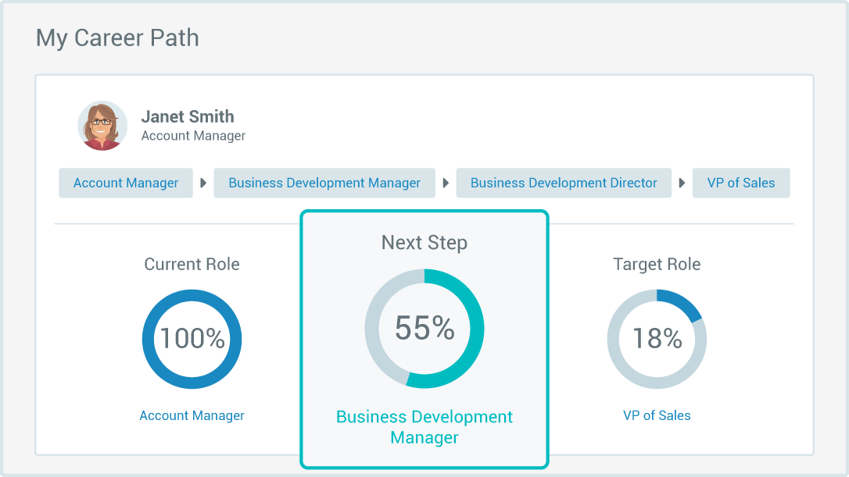Click the Current Role heading
849x477 pixels.
pyautogui.click(x=192, y=264)
